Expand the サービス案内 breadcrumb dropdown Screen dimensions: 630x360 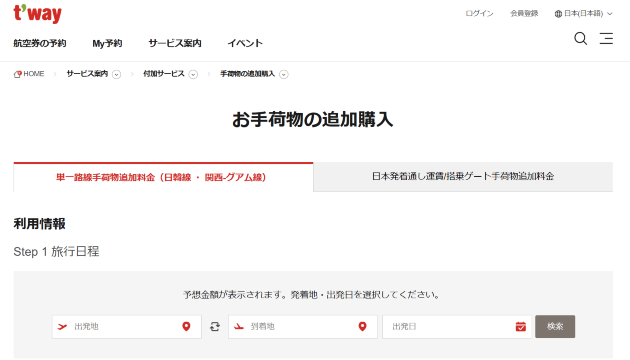click(117, 74)
